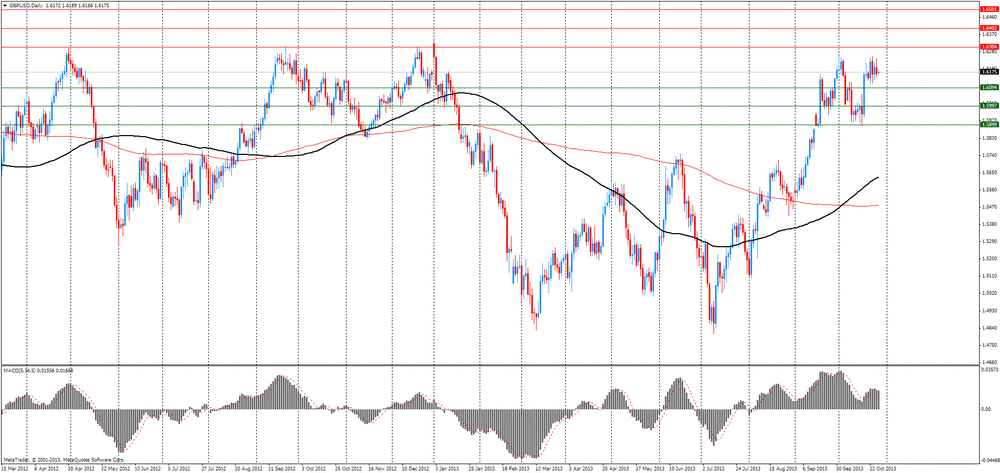Select the red 1.6501 resistance price label
This screenshot has width=1000, height=473.
click(x=987, y=7)
